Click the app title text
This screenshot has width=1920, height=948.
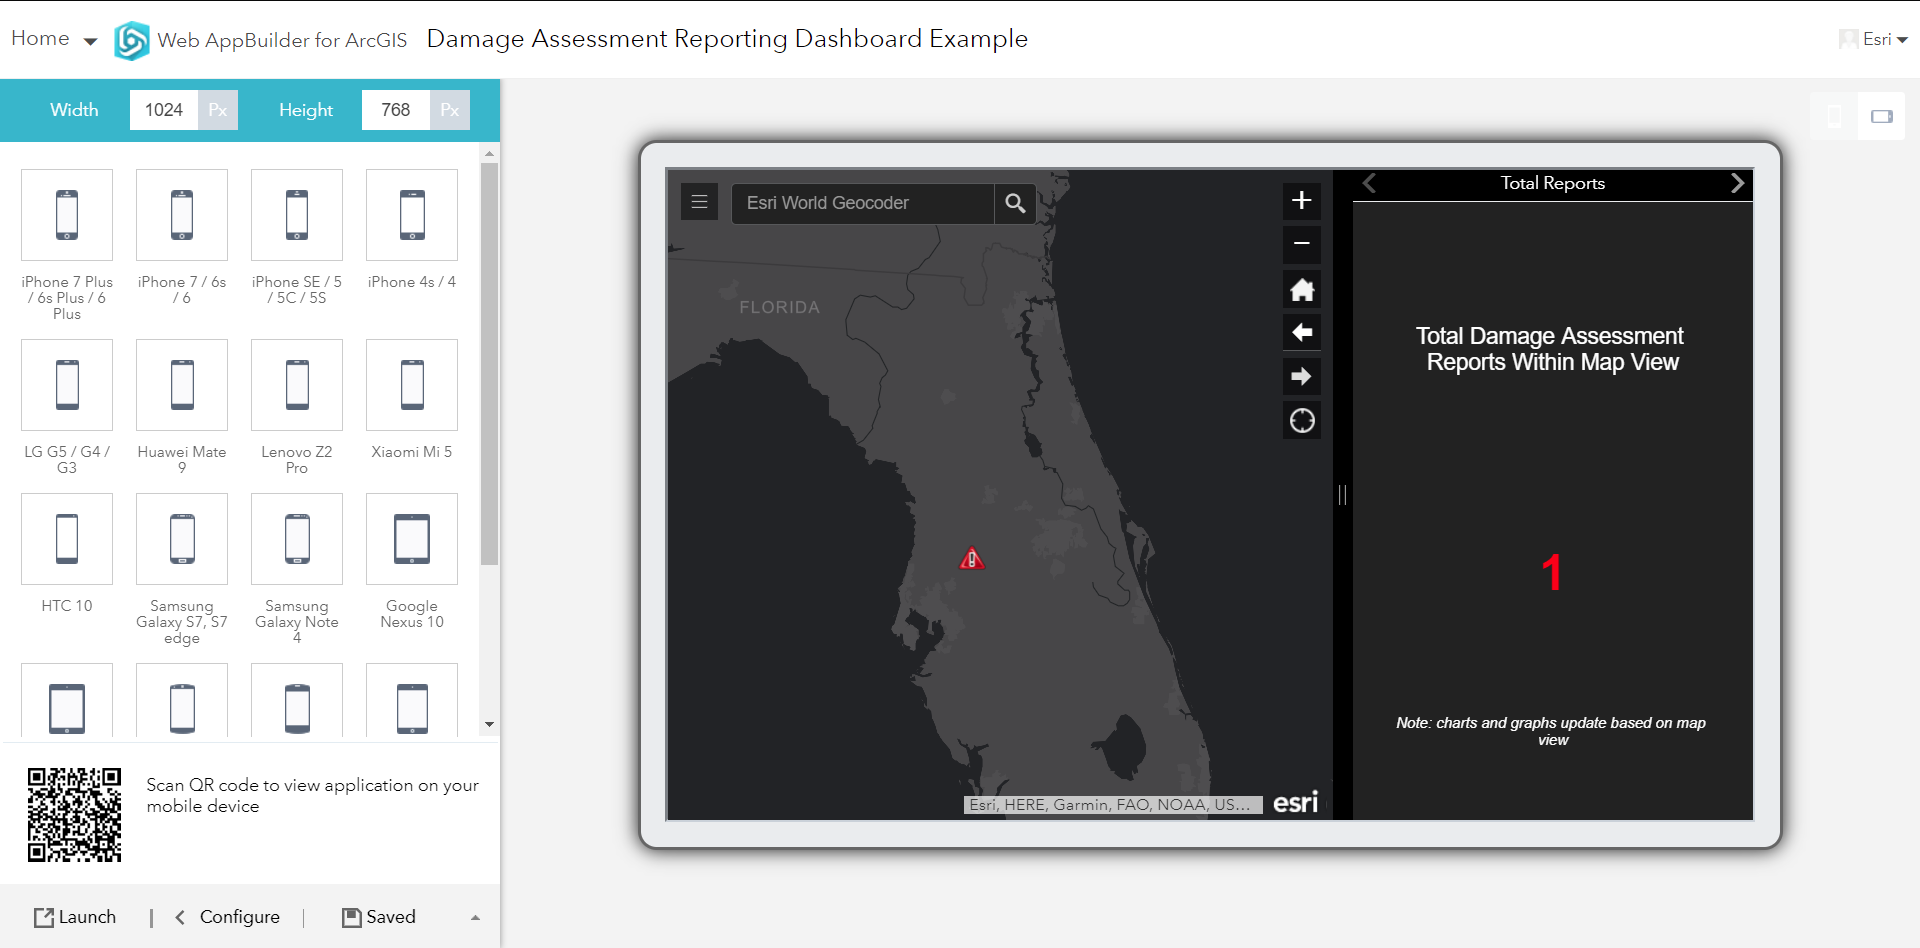click(x=727, y=39)
